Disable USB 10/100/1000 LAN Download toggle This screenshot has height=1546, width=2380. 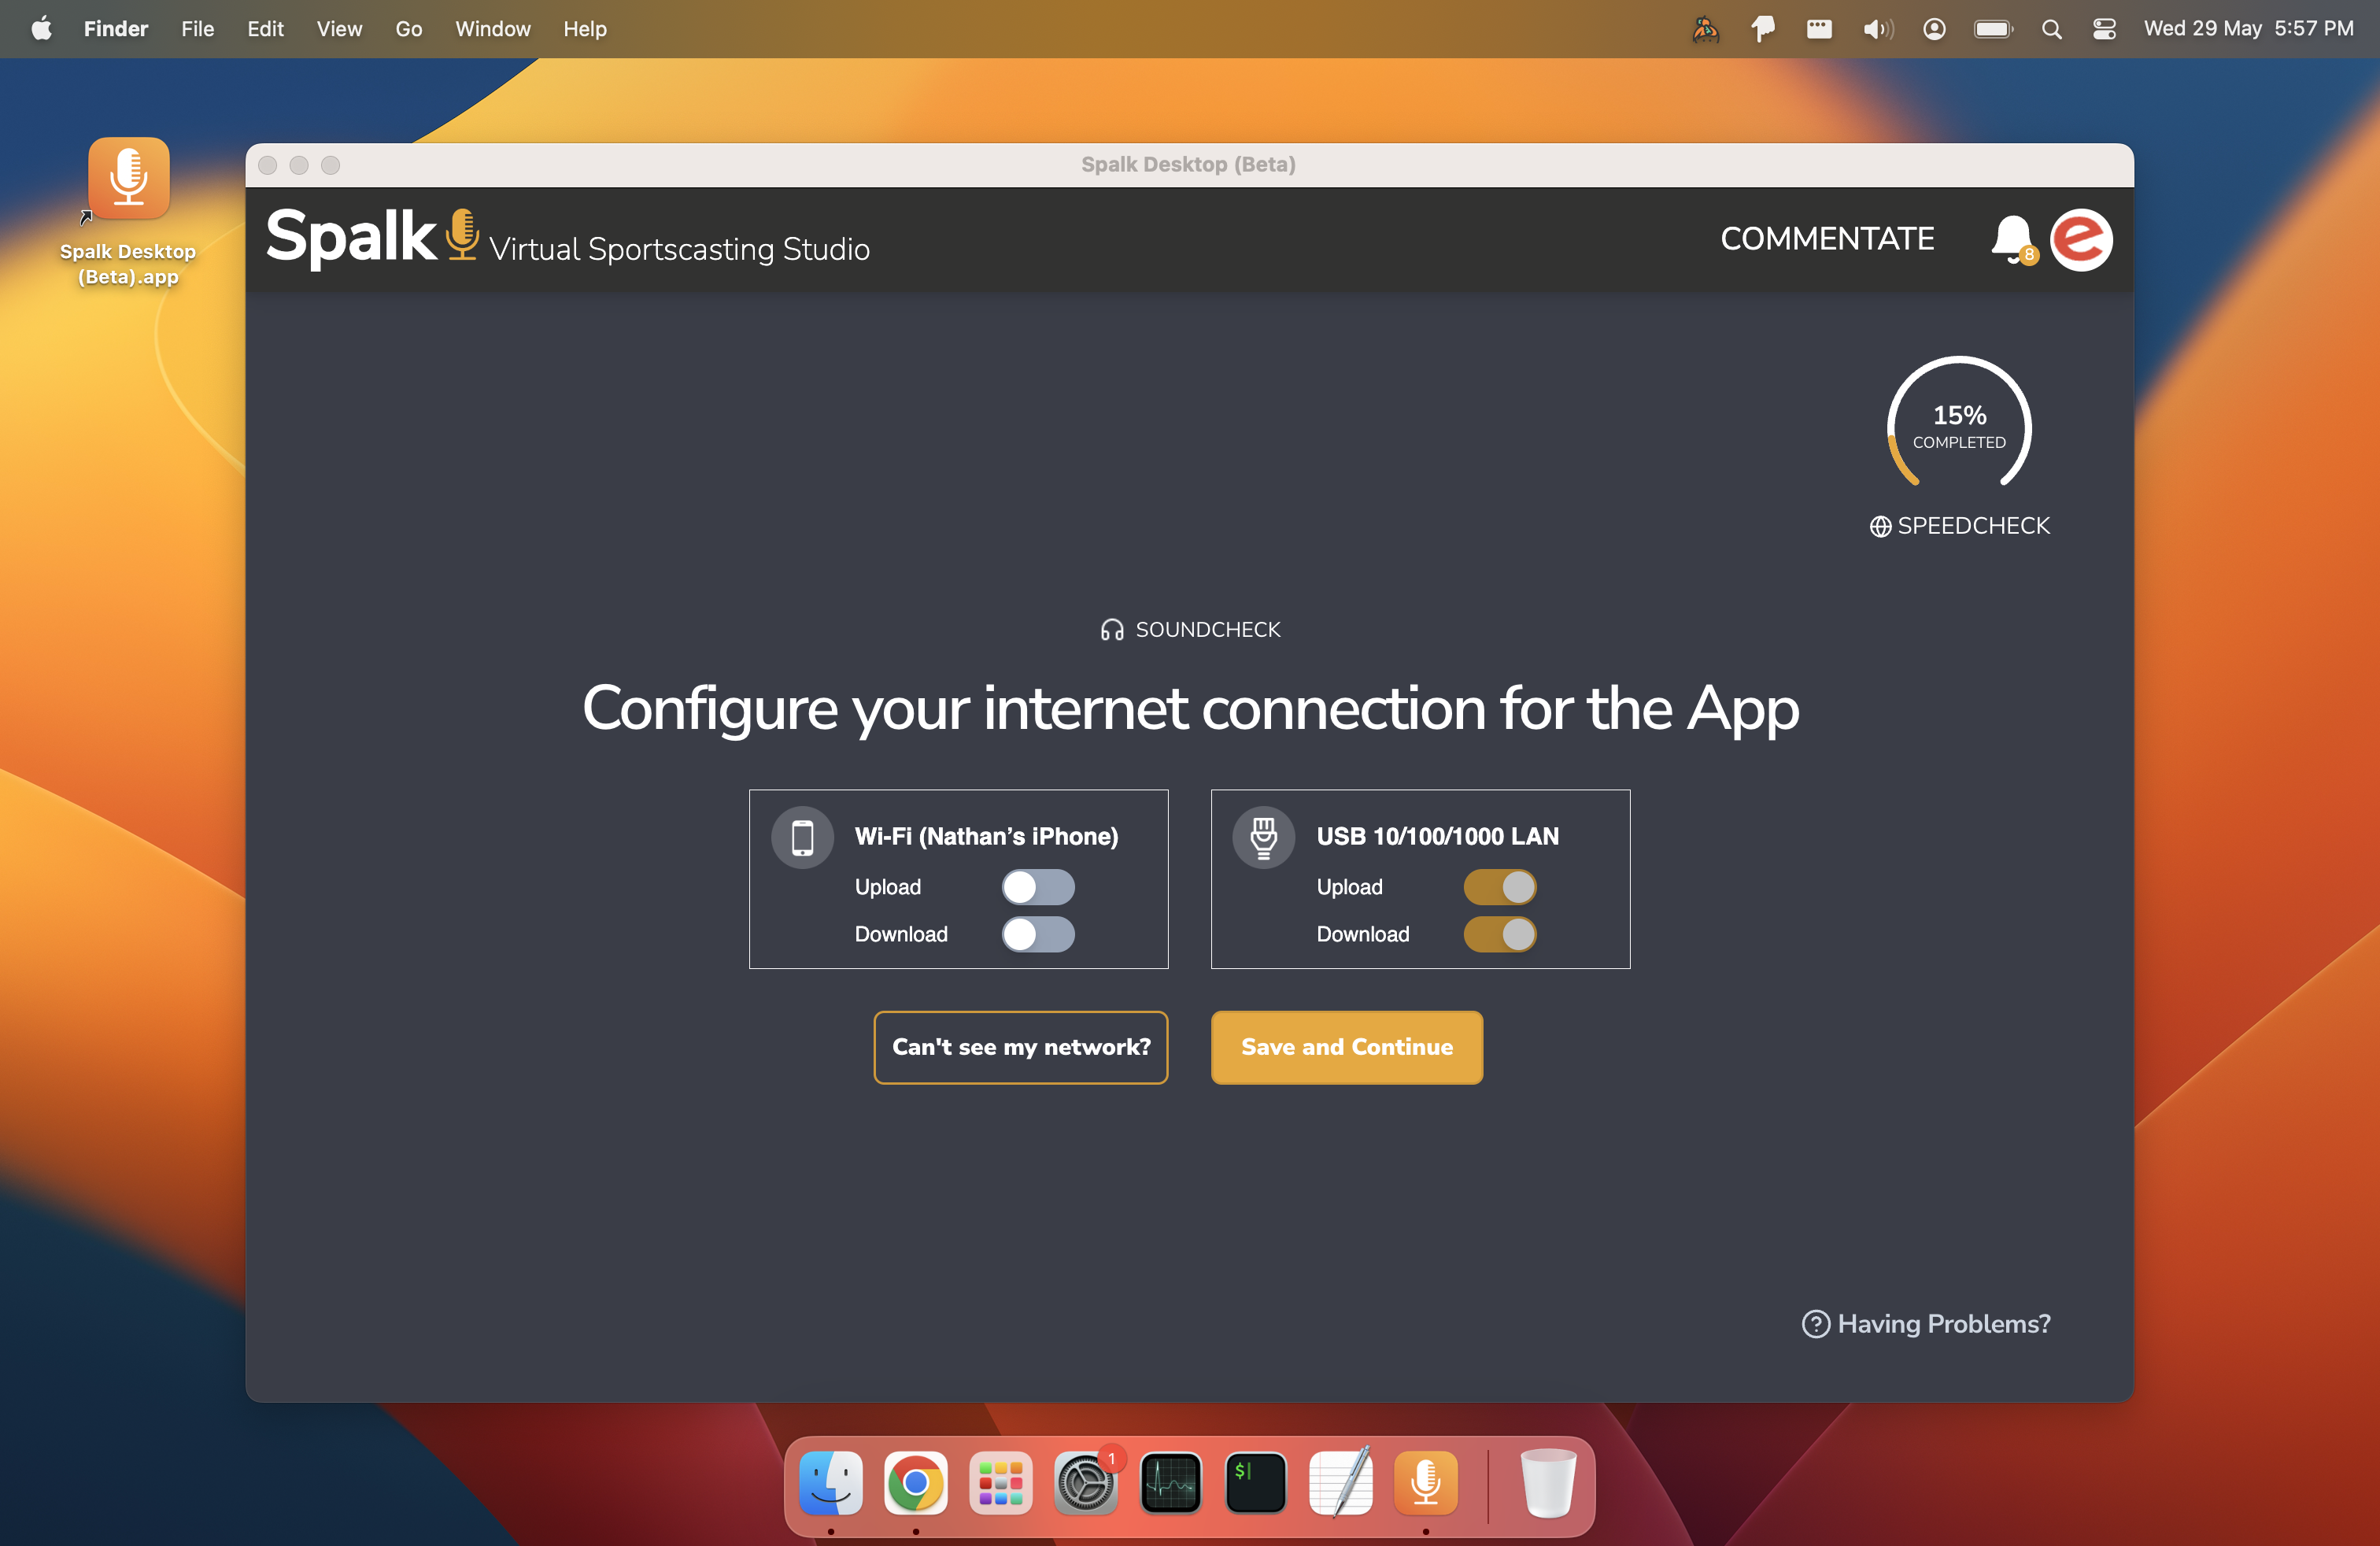click(1499, 934)
